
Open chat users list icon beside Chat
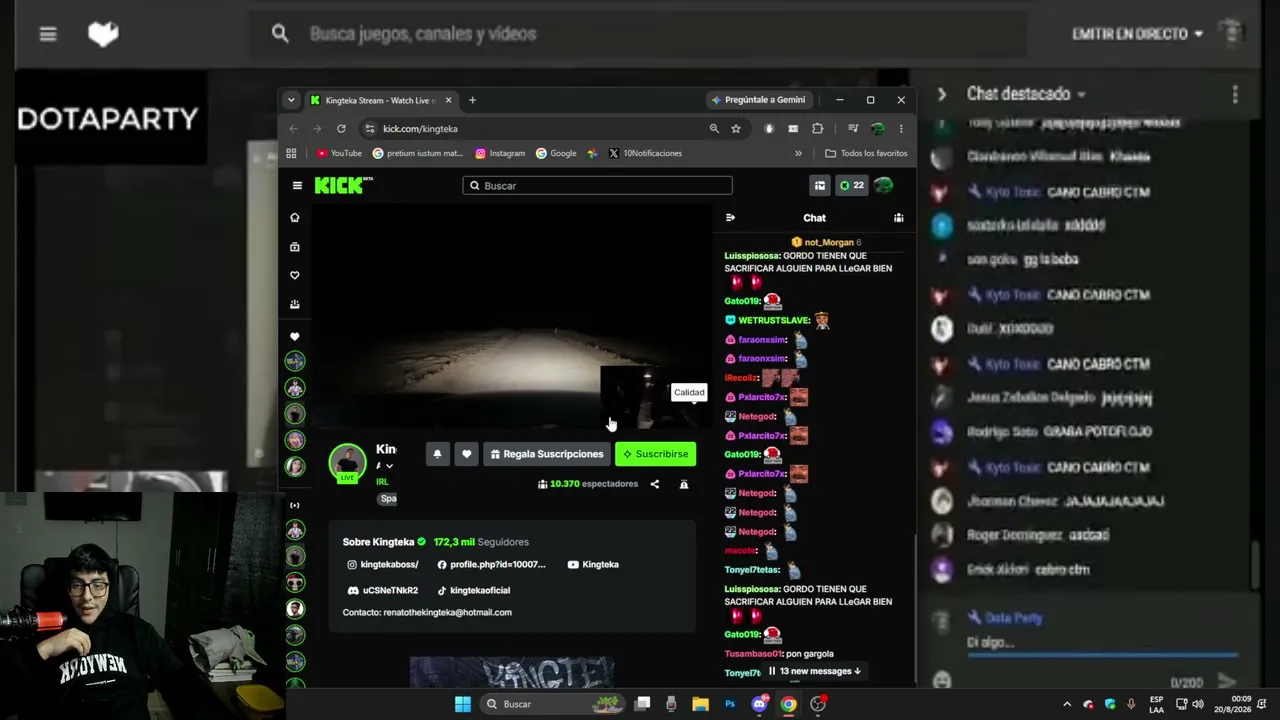point(898,217)
